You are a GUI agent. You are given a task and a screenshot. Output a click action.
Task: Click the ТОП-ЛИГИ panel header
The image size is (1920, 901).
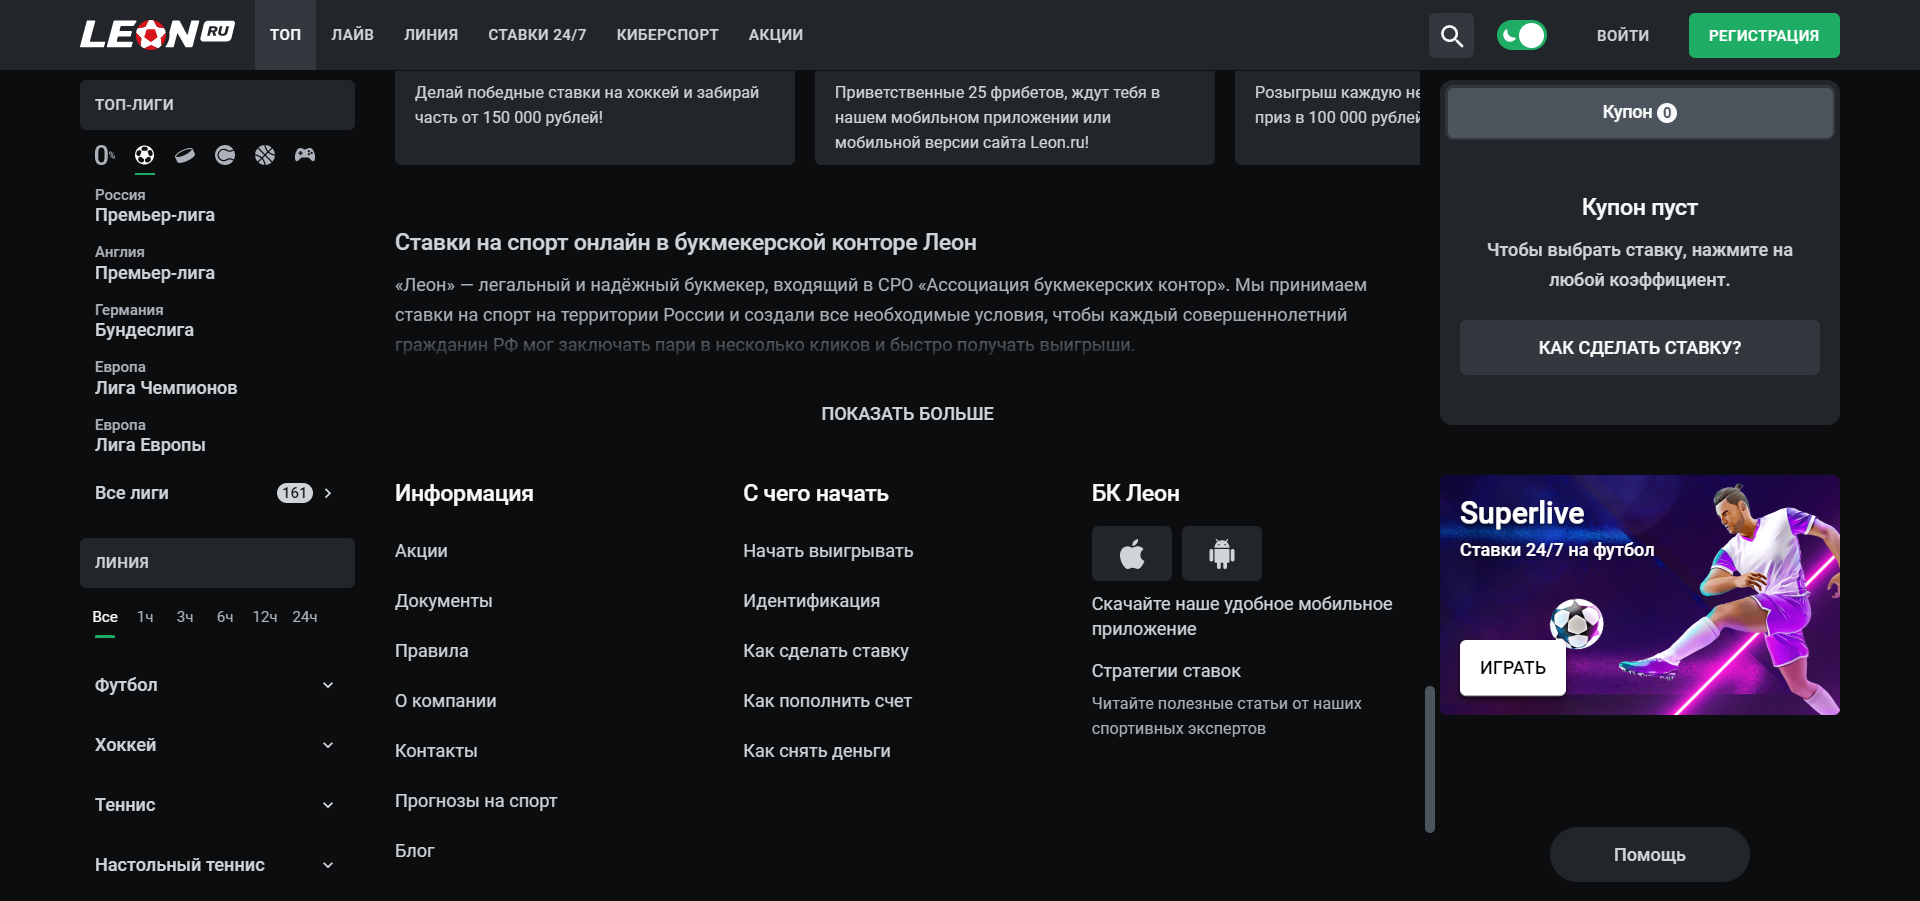pyautogui.click(x=217, y=105)
